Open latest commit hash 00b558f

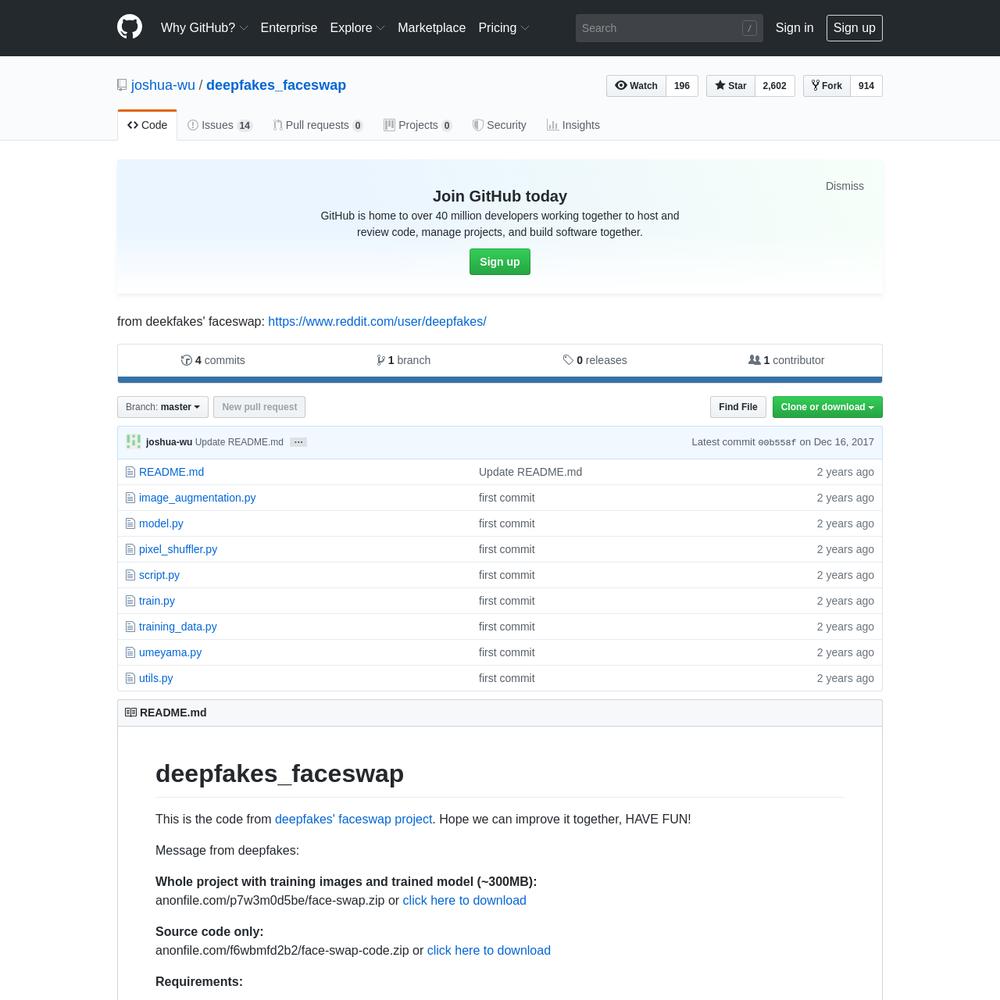[x=777, y=442]
